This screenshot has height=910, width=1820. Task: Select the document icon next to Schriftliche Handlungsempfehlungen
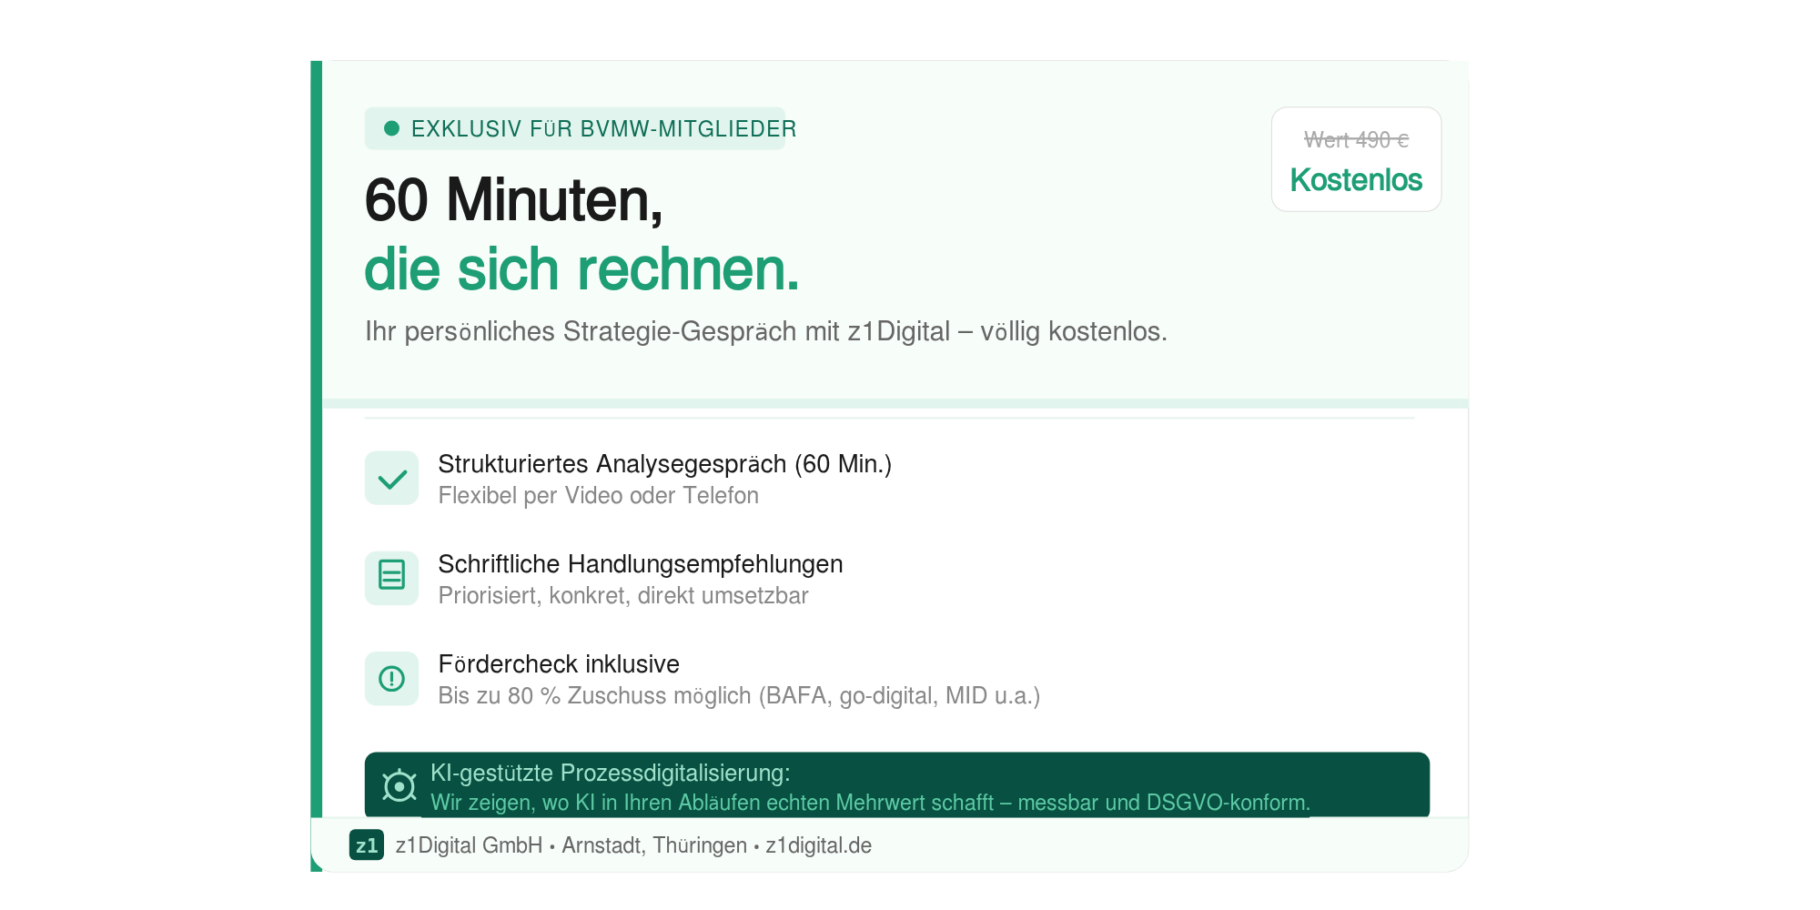(x=391, y=578)
